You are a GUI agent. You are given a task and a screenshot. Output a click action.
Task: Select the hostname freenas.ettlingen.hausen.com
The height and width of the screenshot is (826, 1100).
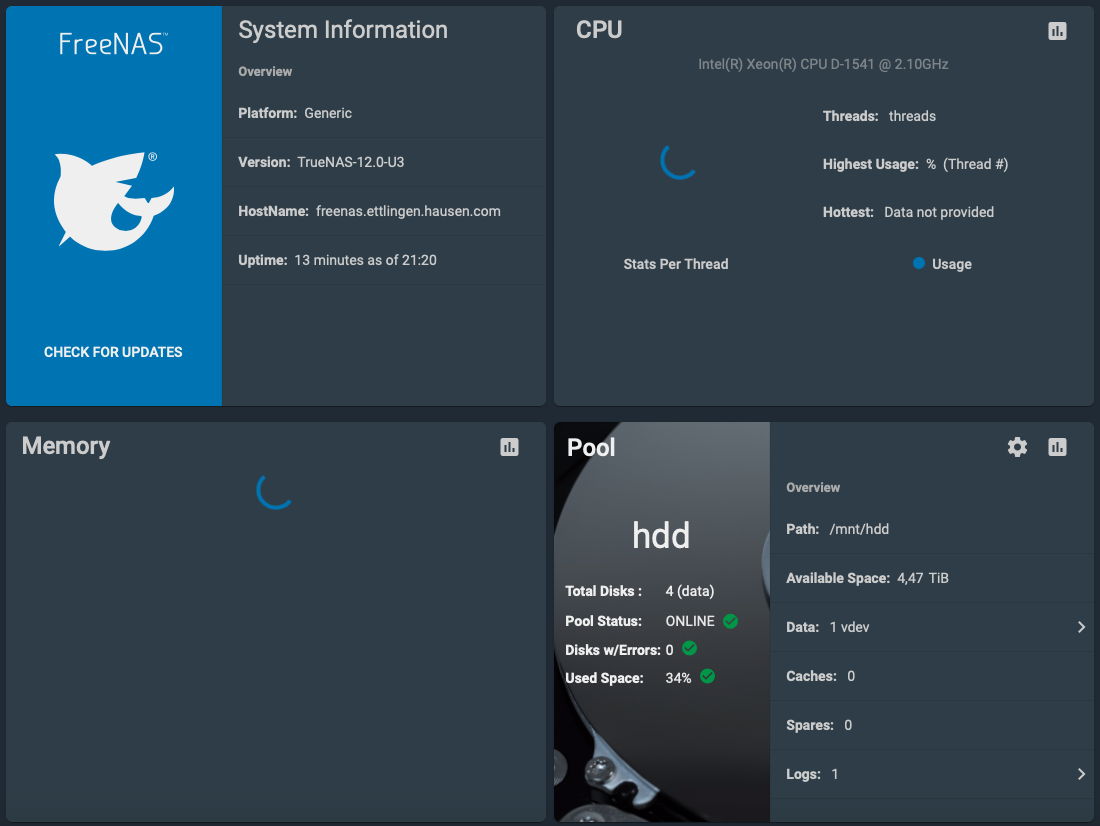pyautogui.click(x=408, y=211)
